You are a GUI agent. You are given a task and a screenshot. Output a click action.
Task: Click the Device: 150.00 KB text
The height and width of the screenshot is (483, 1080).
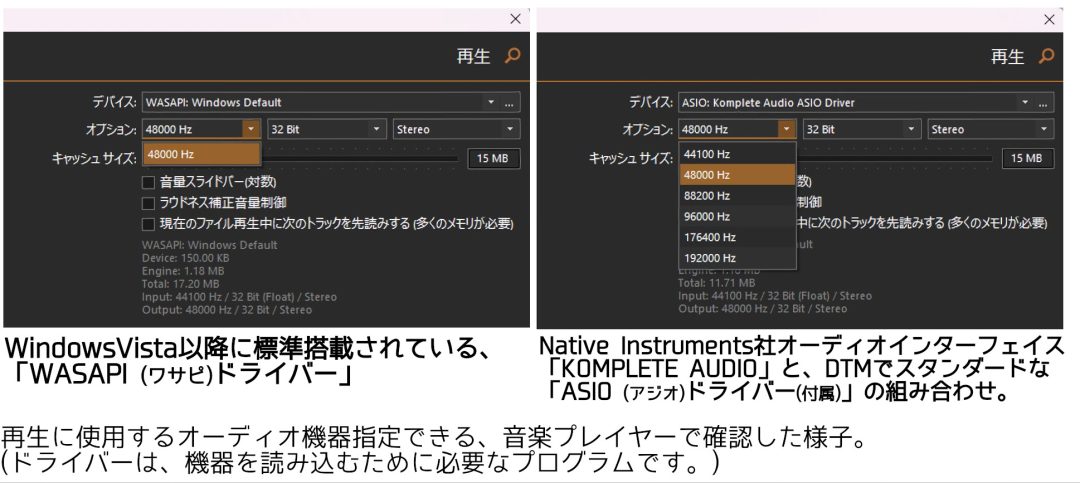(185, 258)
